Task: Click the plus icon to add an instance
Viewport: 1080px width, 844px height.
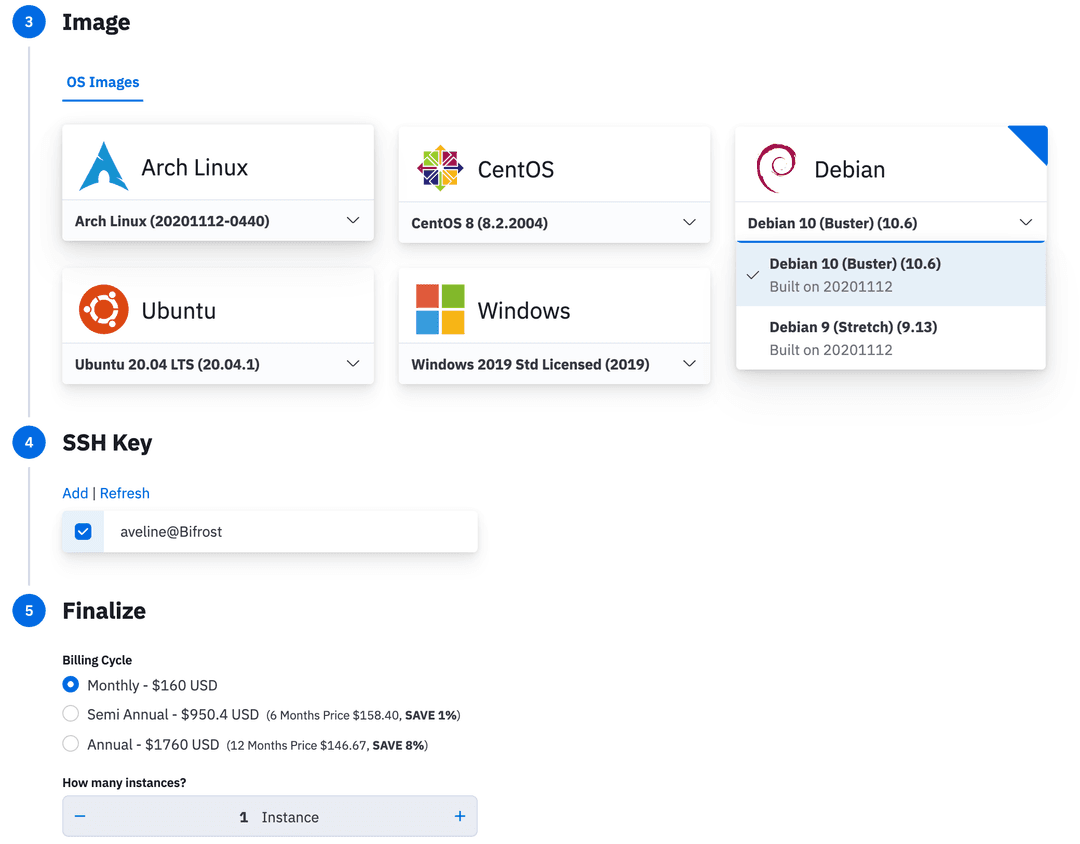Action: pyautogui.click(x=460, y=817)
